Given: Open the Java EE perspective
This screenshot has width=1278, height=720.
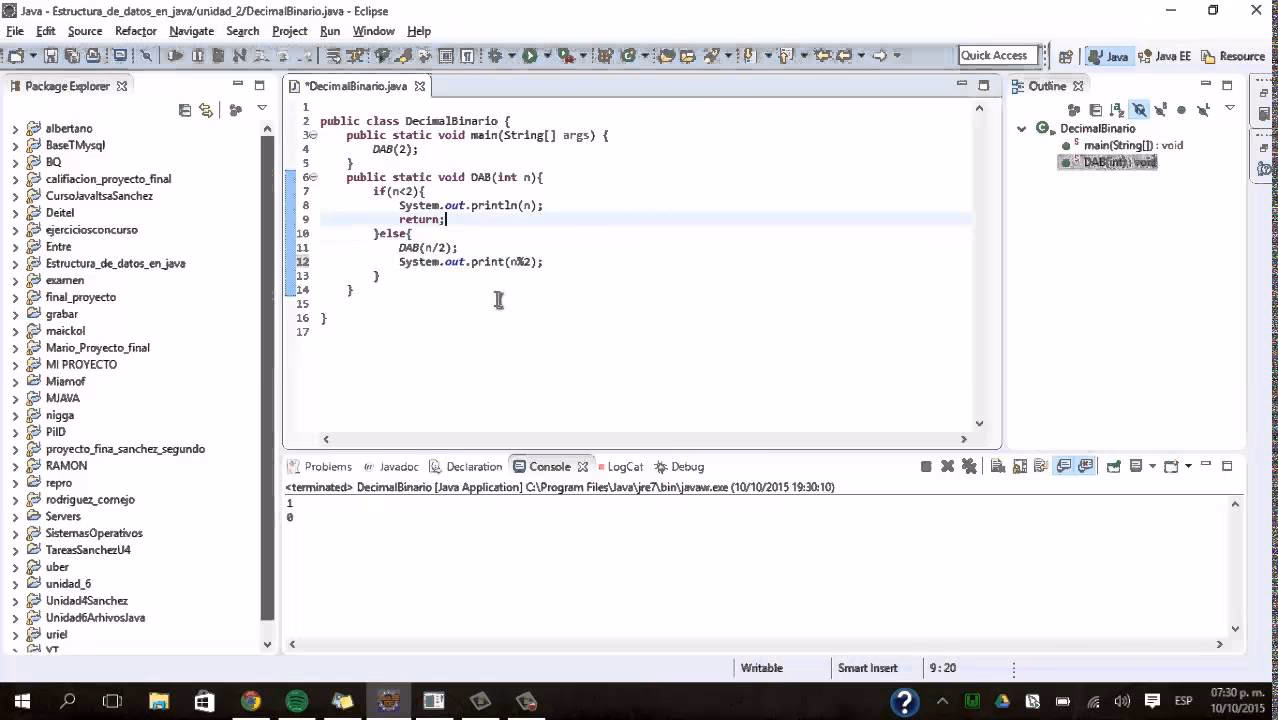Looking at the screenshot, I should 1164,56.
